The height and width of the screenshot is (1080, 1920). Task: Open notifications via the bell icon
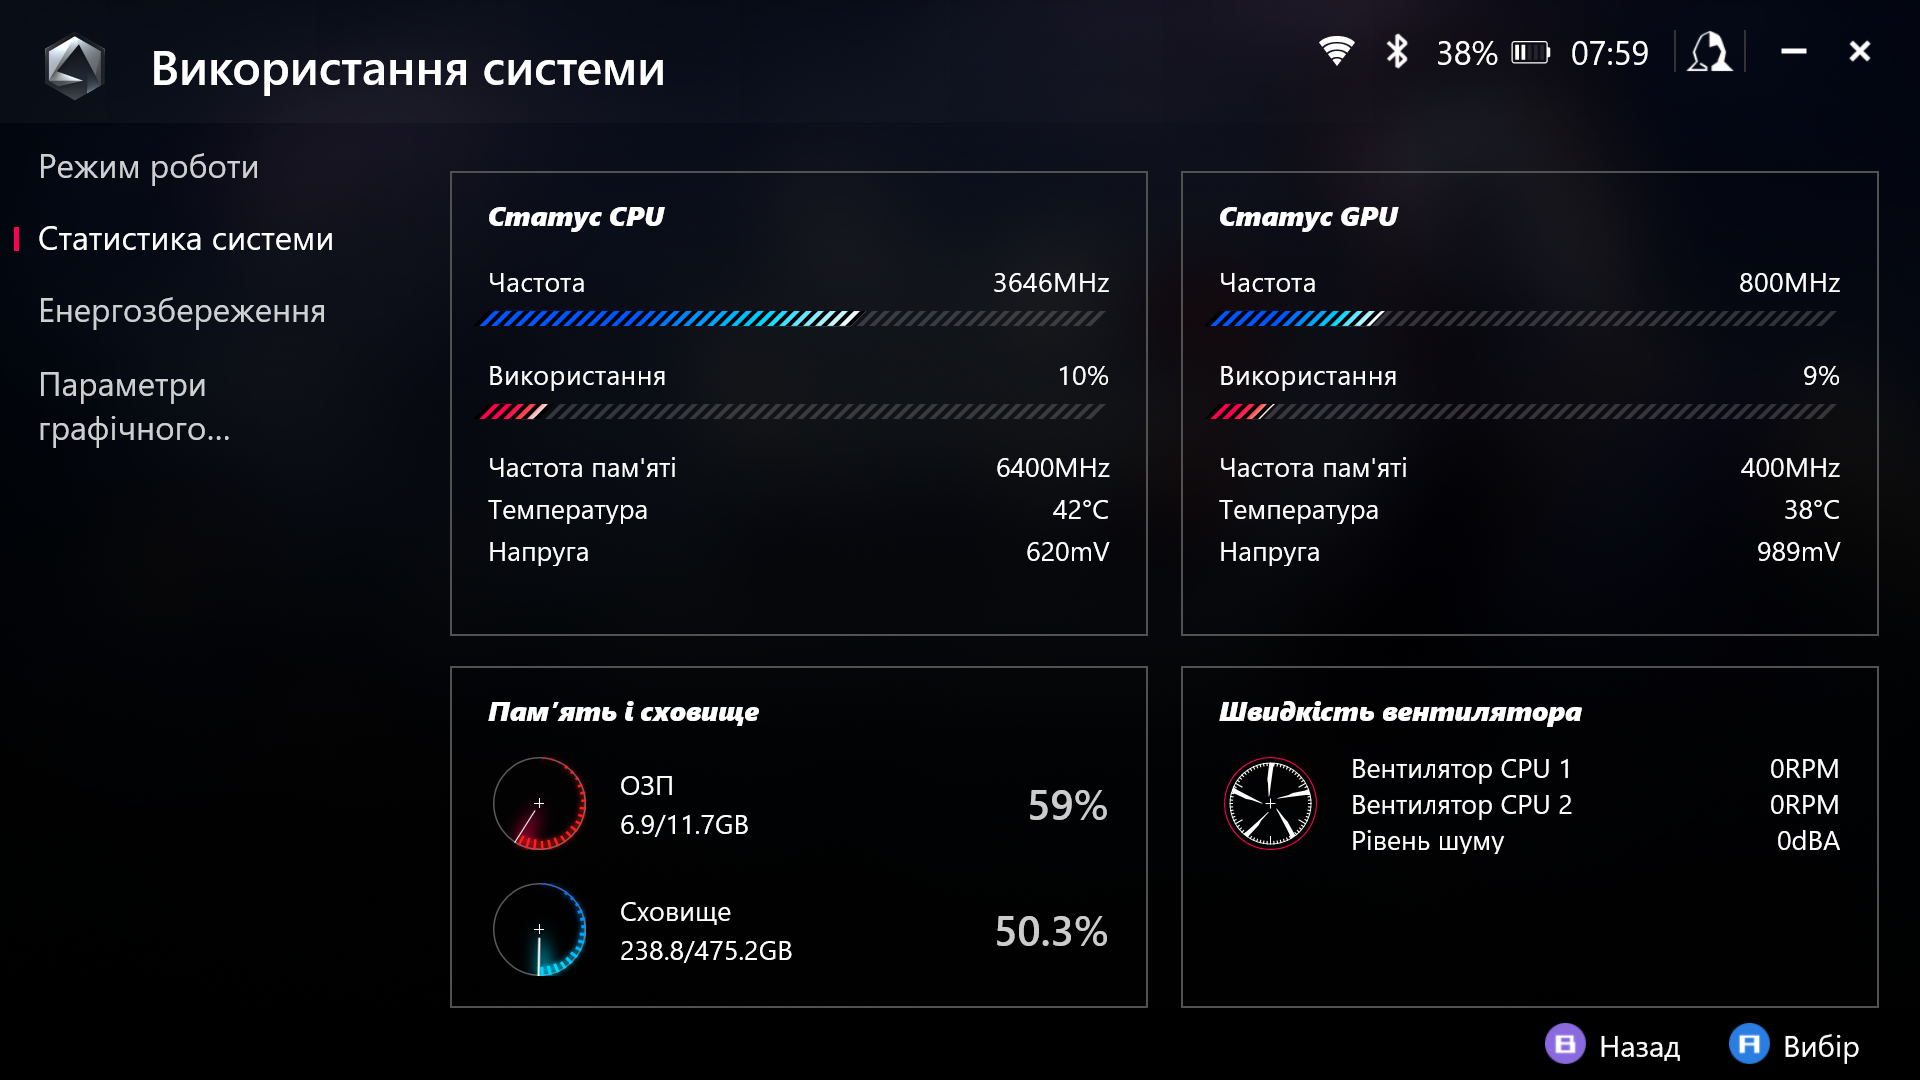(x=1709, y=52)
